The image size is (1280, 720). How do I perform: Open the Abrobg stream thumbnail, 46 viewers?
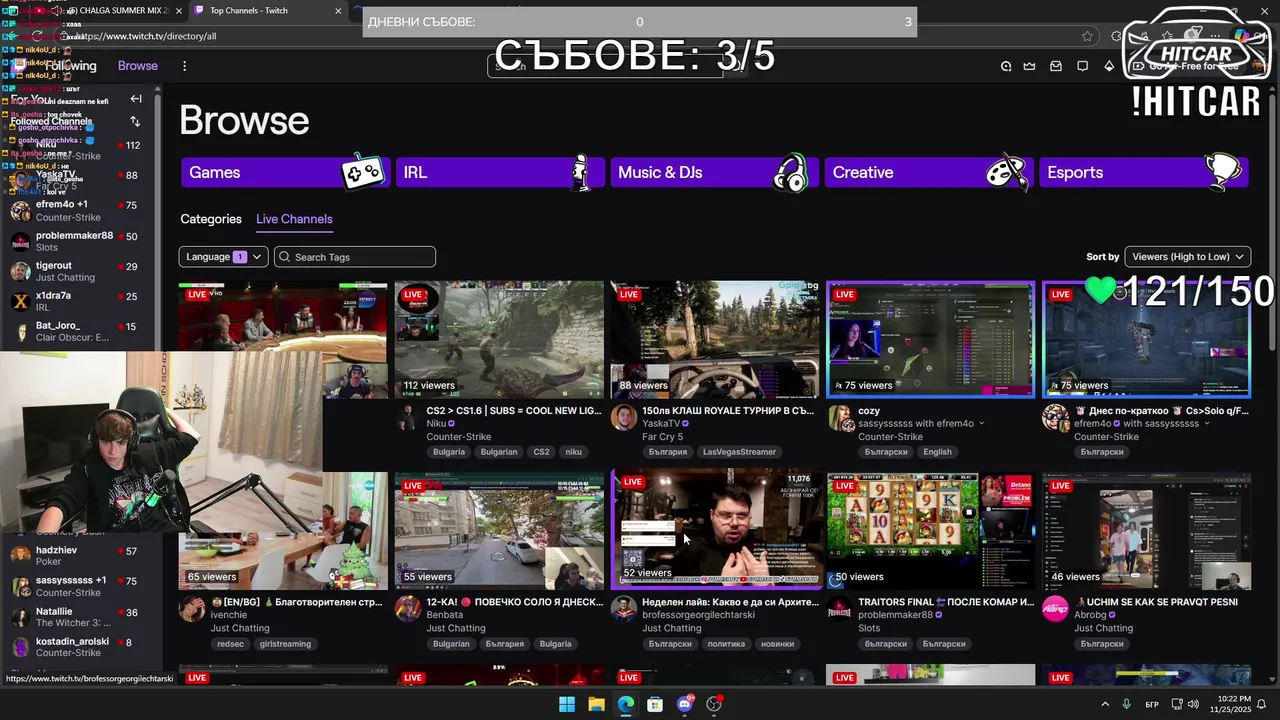coord(1147,531)
